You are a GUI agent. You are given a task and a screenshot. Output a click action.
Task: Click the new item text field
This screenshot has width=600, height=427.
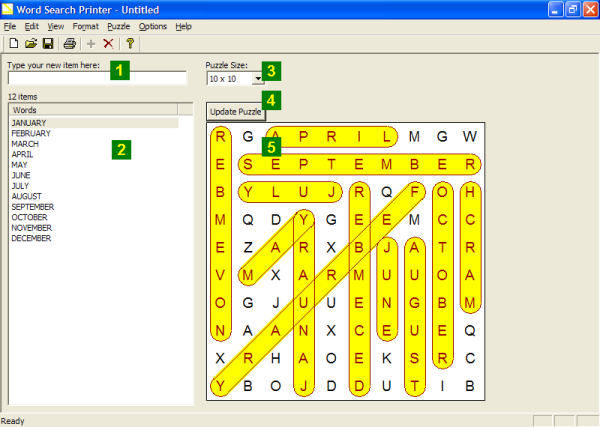coord(97,78)
